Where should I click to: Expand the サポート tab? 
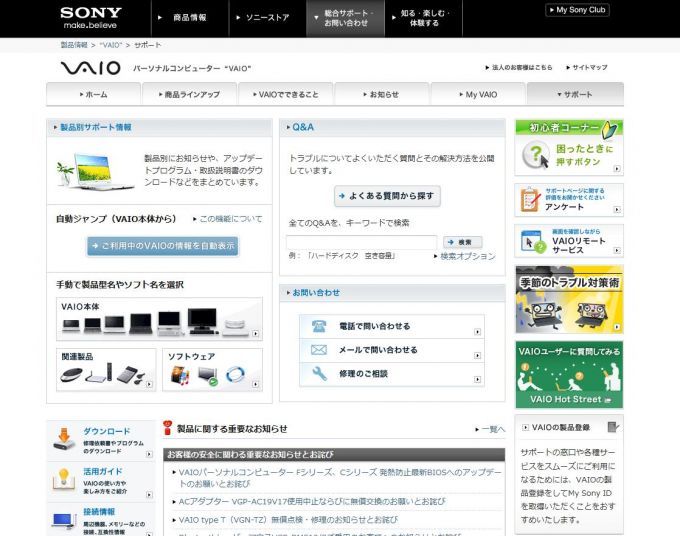click(x=575, y=94)
